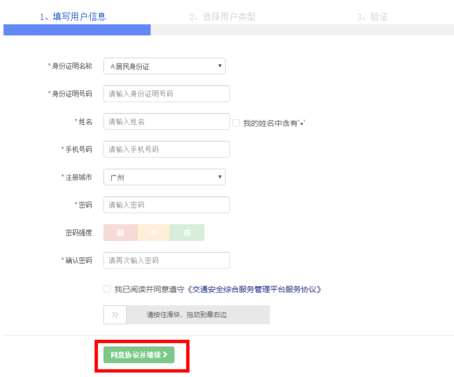Viewport: 454px width, 377px height.
Task: Focus the 姓名 input field
Action: coord(166,122)
